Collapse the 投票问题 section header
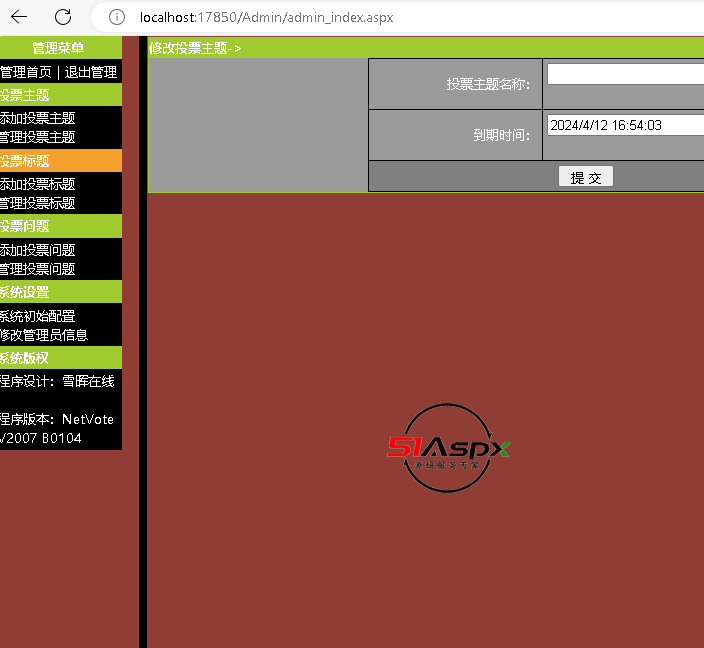This screenshot has height=648, width=704. point(25,227)
